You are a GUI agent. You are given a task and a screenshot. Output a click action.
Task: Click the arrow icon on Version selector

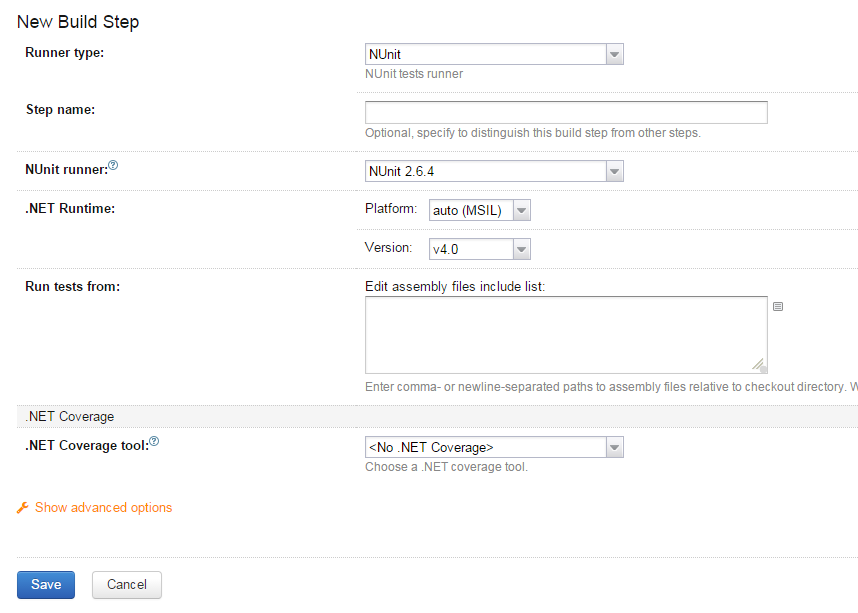pyautogui.click(x=521, y=248)
